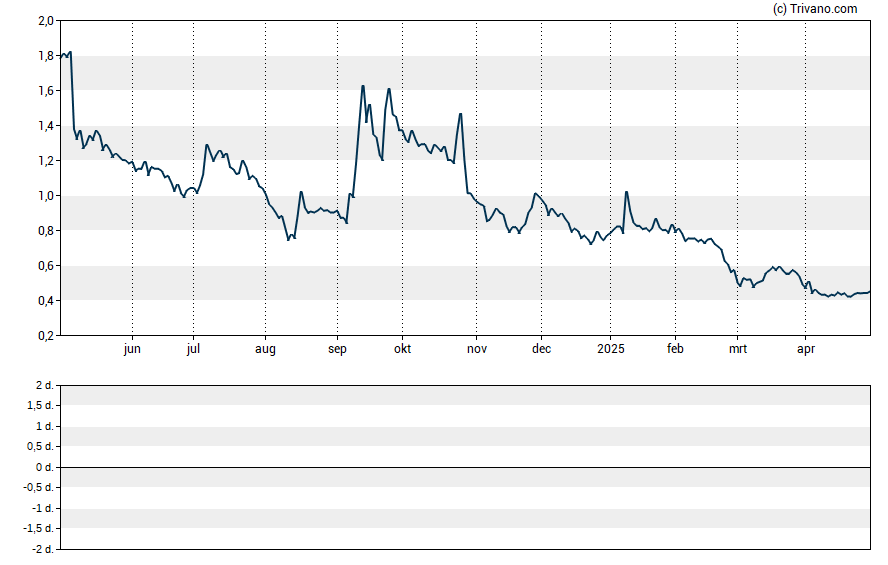Screen dimensions: 888x565
Task: Click the '2,0' price axis value
Action: [46, 21]
